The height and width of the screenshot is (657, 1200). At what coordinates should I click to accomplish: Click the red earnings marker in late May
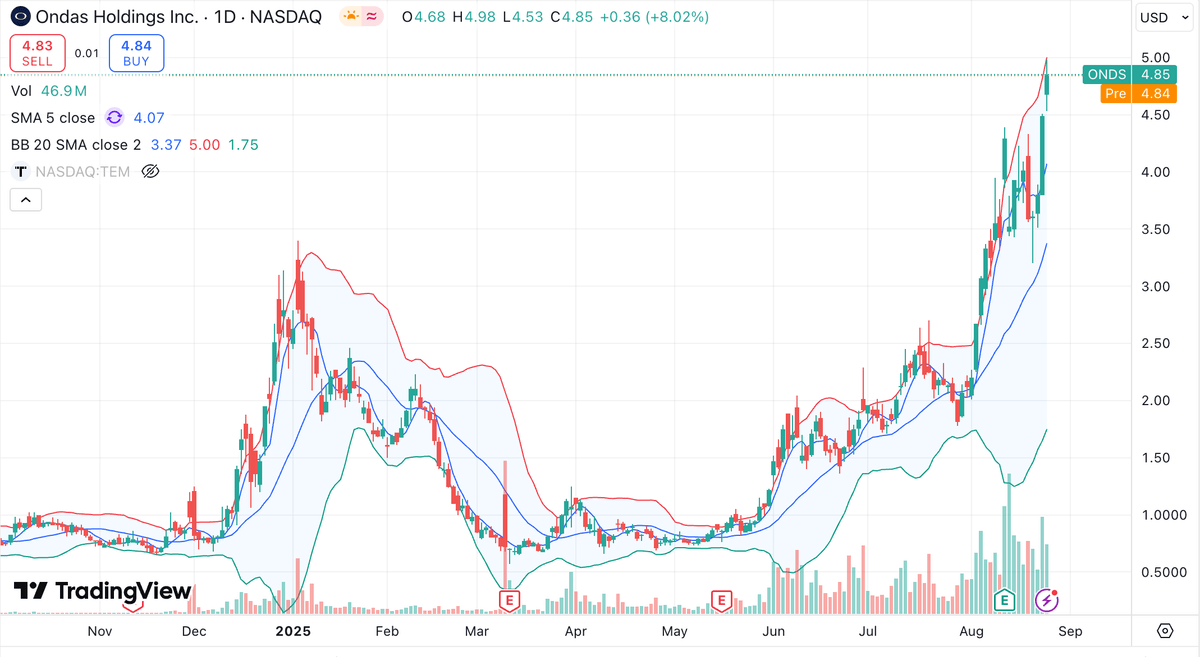pyautogui.click(x=719, y=600)
